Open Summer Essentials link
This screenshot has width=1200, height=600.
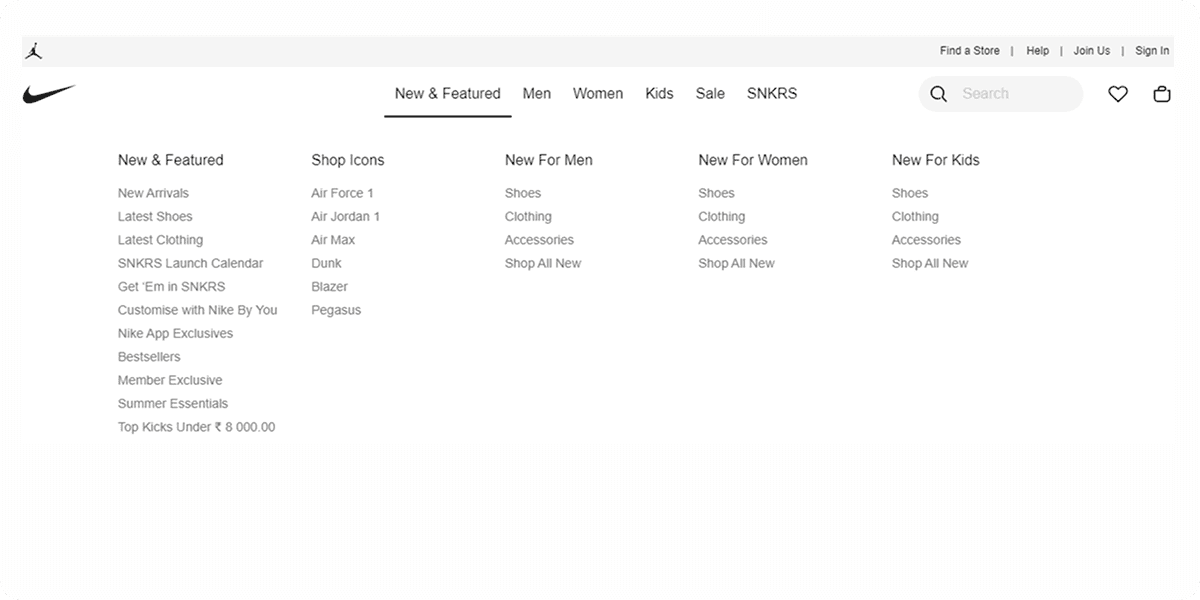tap(173, 404)
